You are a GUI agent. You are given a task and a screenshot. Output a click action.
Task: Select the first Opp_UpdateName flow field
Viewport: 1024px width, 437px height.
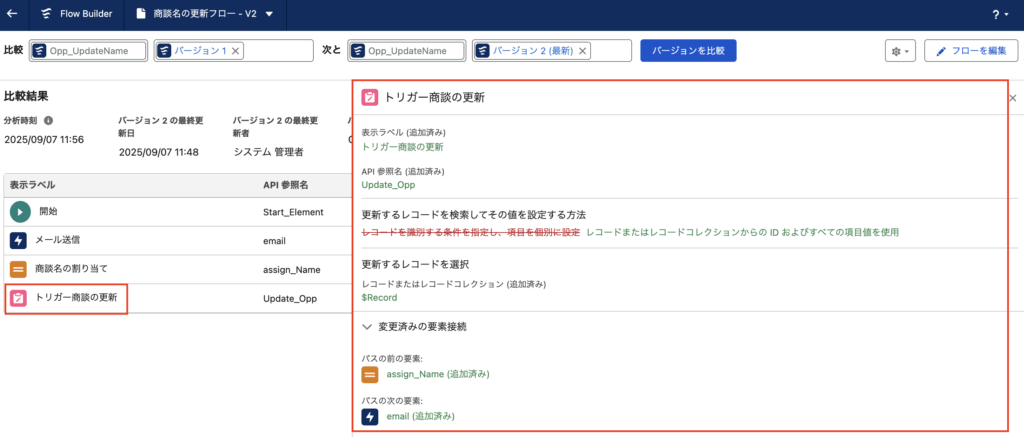[x=89, y=50]
